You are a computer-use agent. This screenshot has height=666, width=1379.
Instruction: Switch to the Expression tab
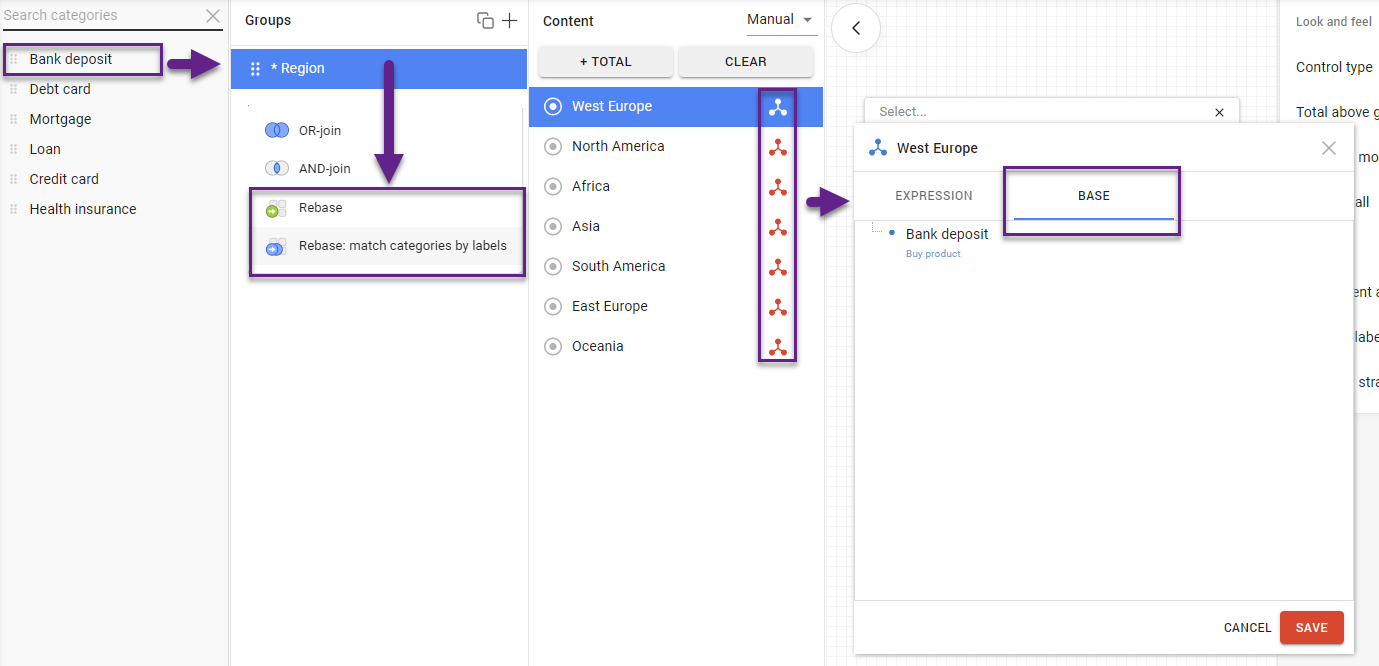click(x=933, y=196)
